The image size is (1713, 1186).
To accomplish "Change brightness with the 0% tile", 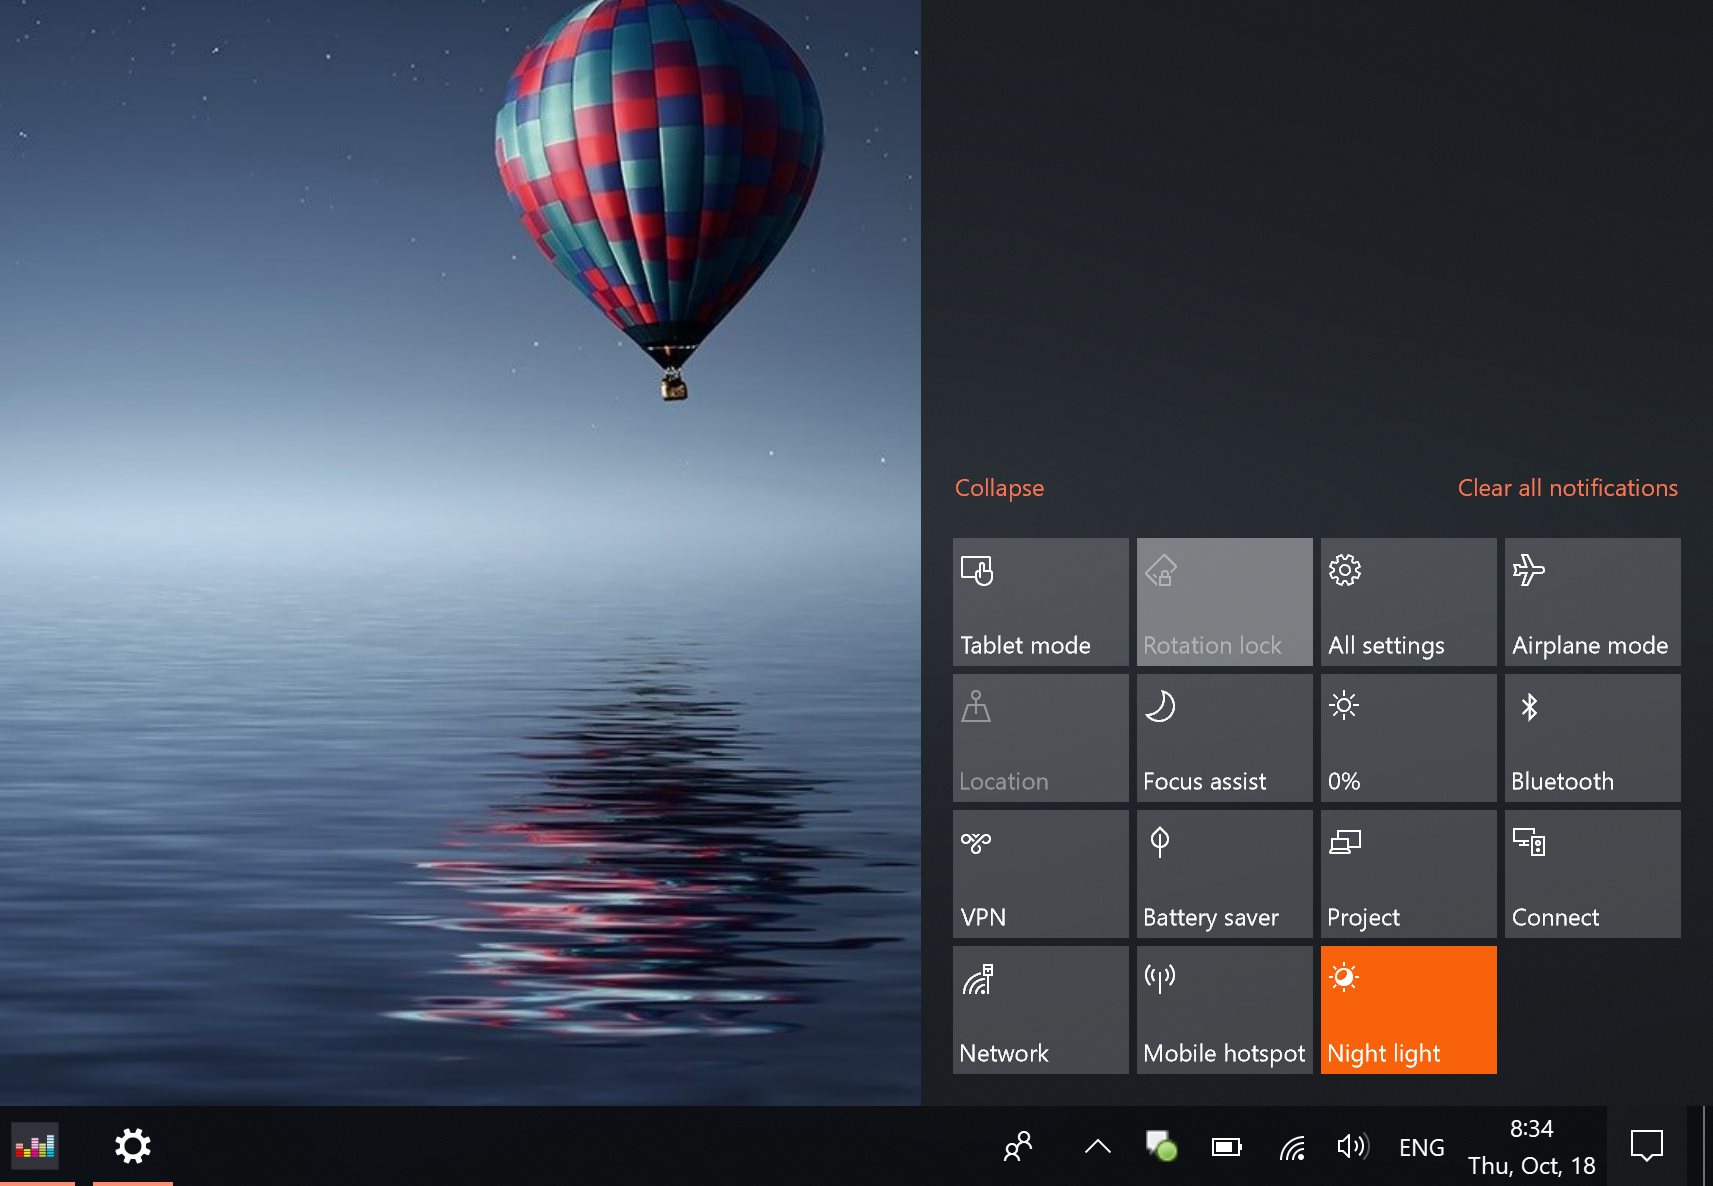I will (1408, 738).
